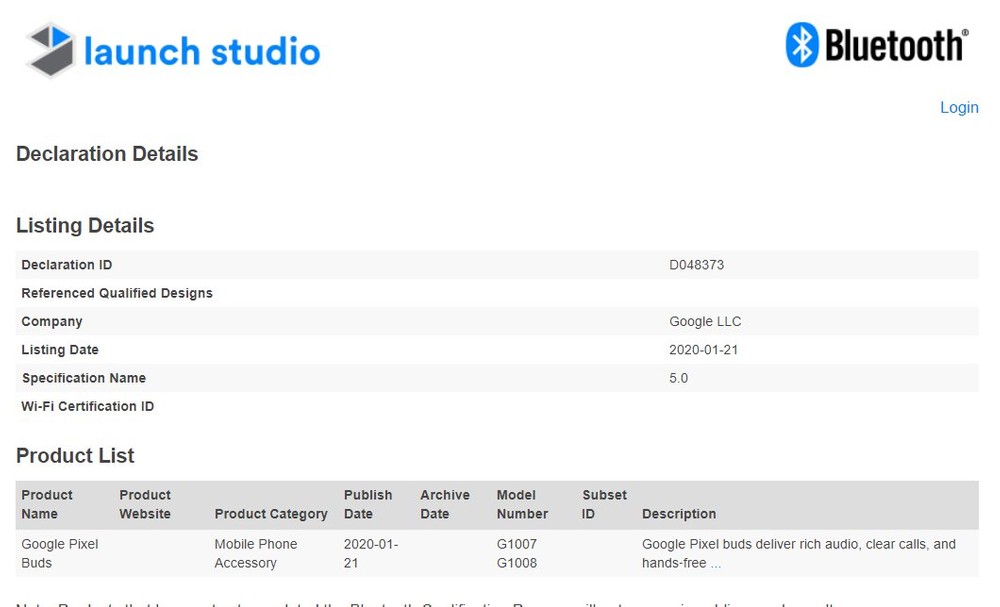1000x607 pixels.
Task: Click the Company row label
Action: [x=52, y=321]
